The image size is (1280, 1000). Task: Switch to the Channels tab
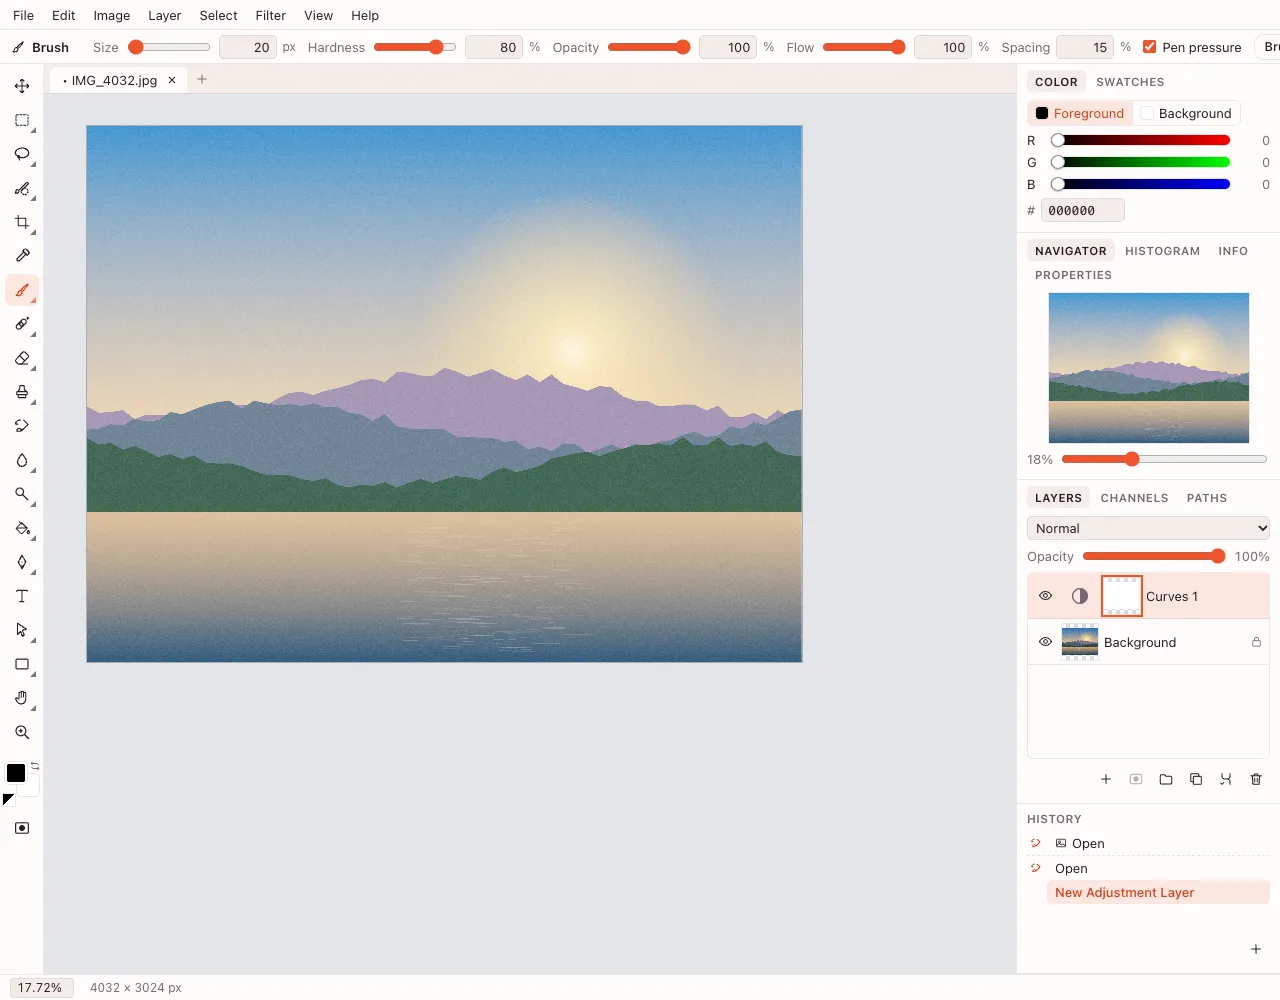tap(1134, 498)
